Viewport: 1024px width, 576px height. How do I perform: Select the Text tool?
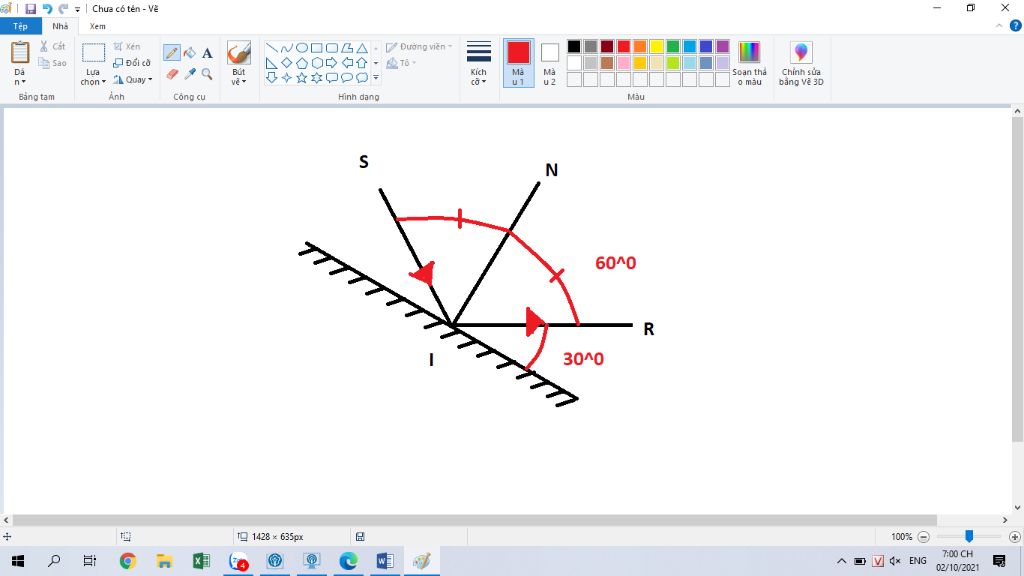pos(207,53)
